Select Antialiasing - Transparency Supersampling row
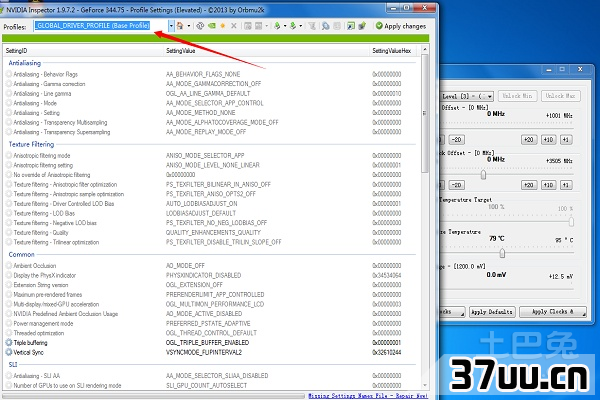 (210, 132)
